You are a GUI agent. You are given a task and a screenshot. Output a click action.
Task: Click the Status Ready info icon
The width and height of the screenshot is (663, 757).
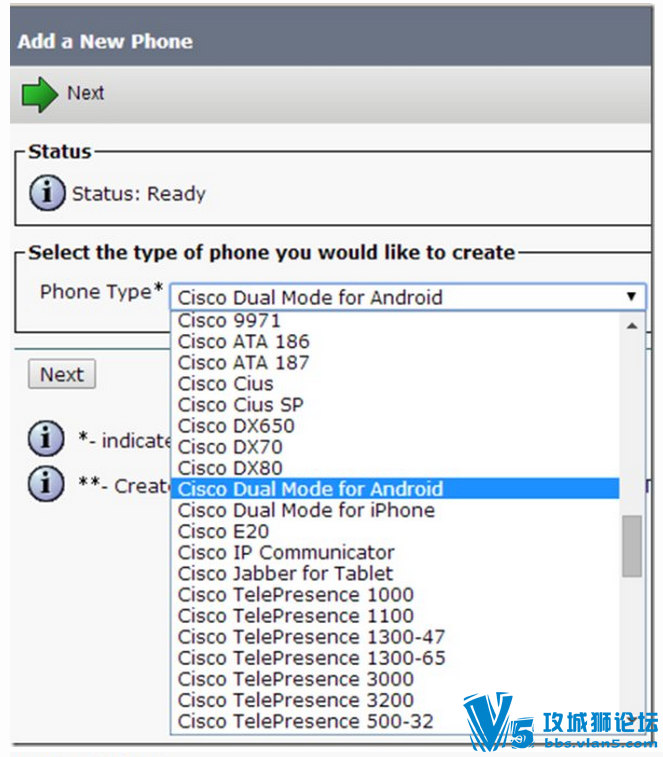pyautogui.click(x=47, y=193)
